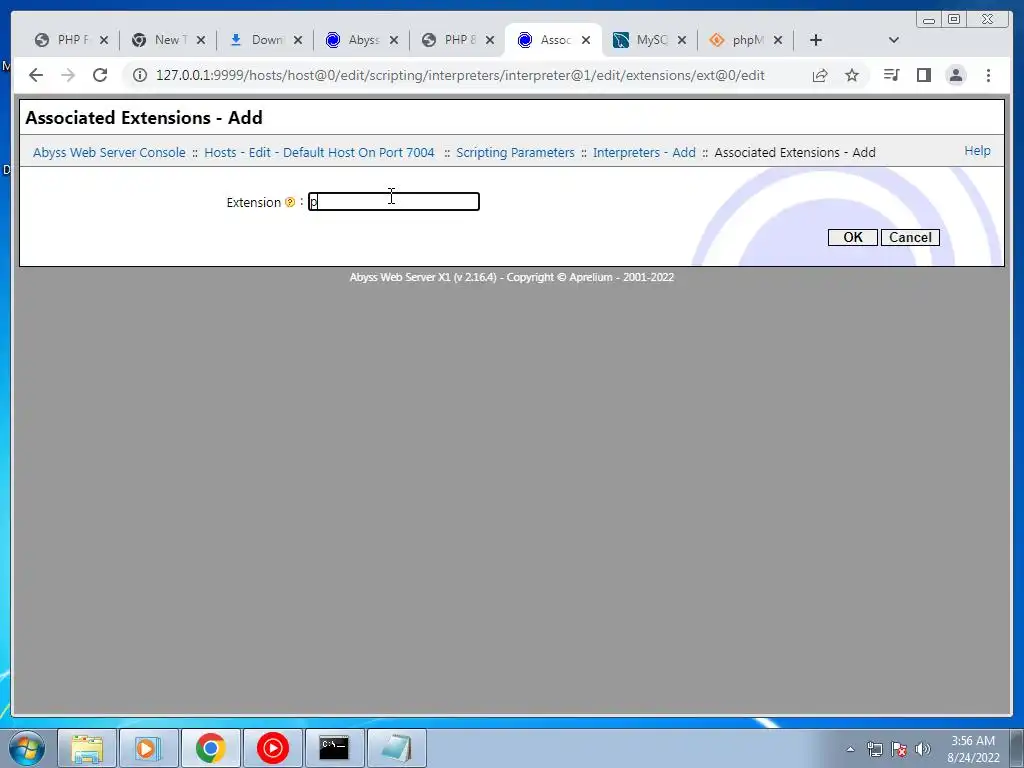This screenshot has width=1024, height=768.
Task: Open Interpreters - Add breadcrumb link
Action: 644,152
